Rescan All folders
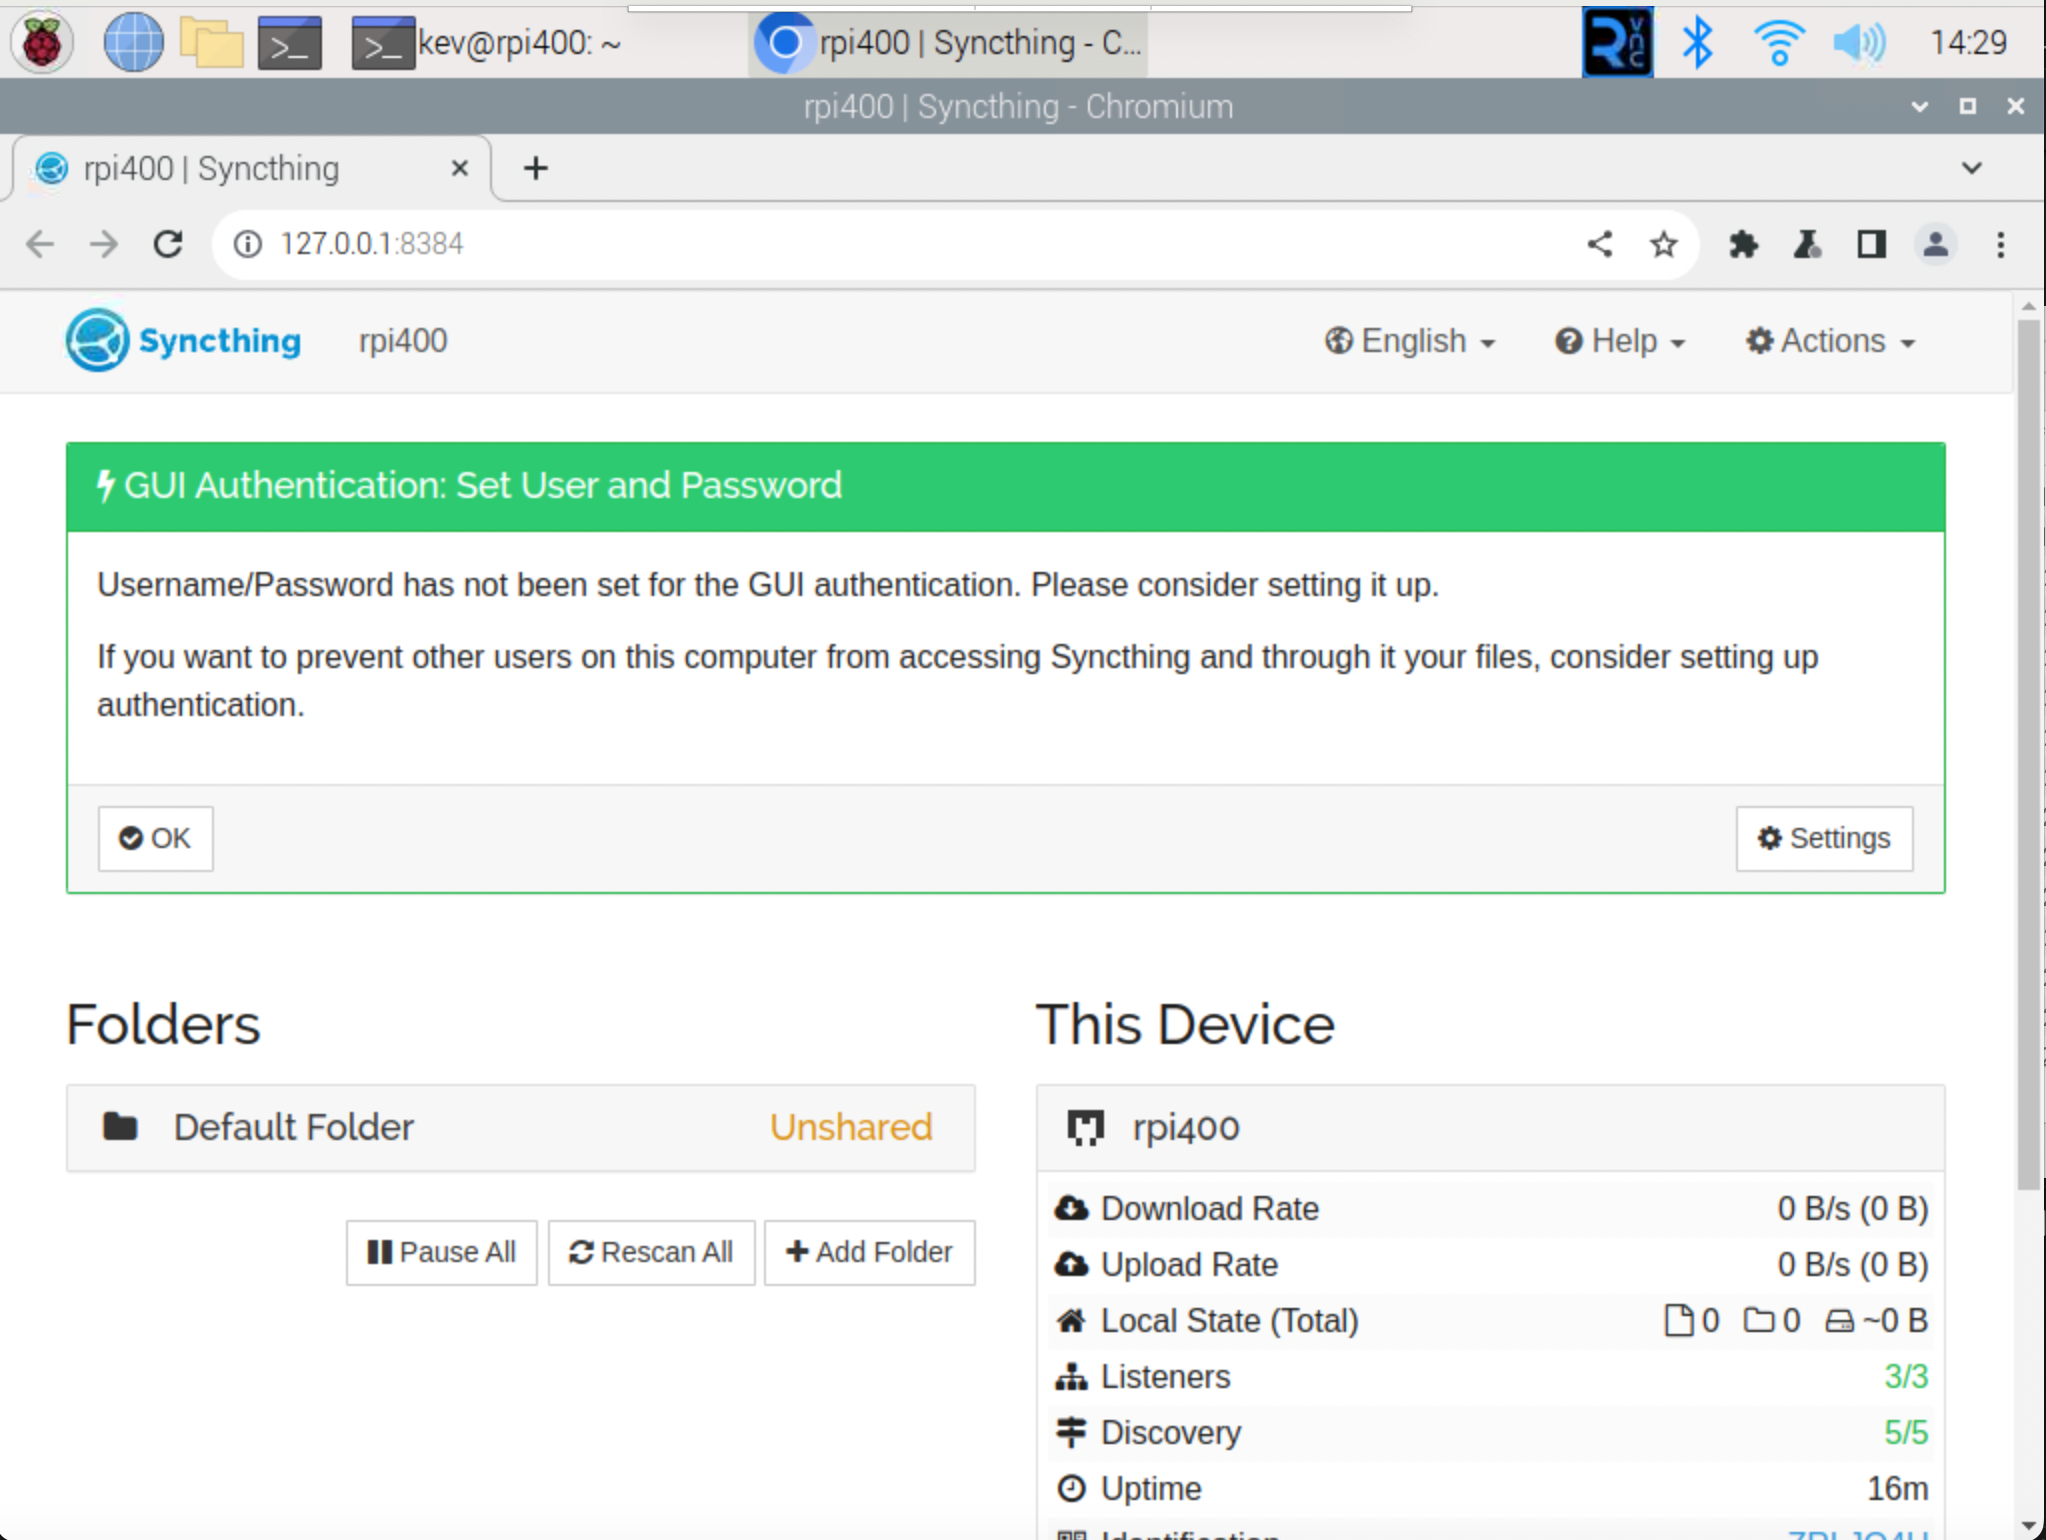 point(651,1252)
